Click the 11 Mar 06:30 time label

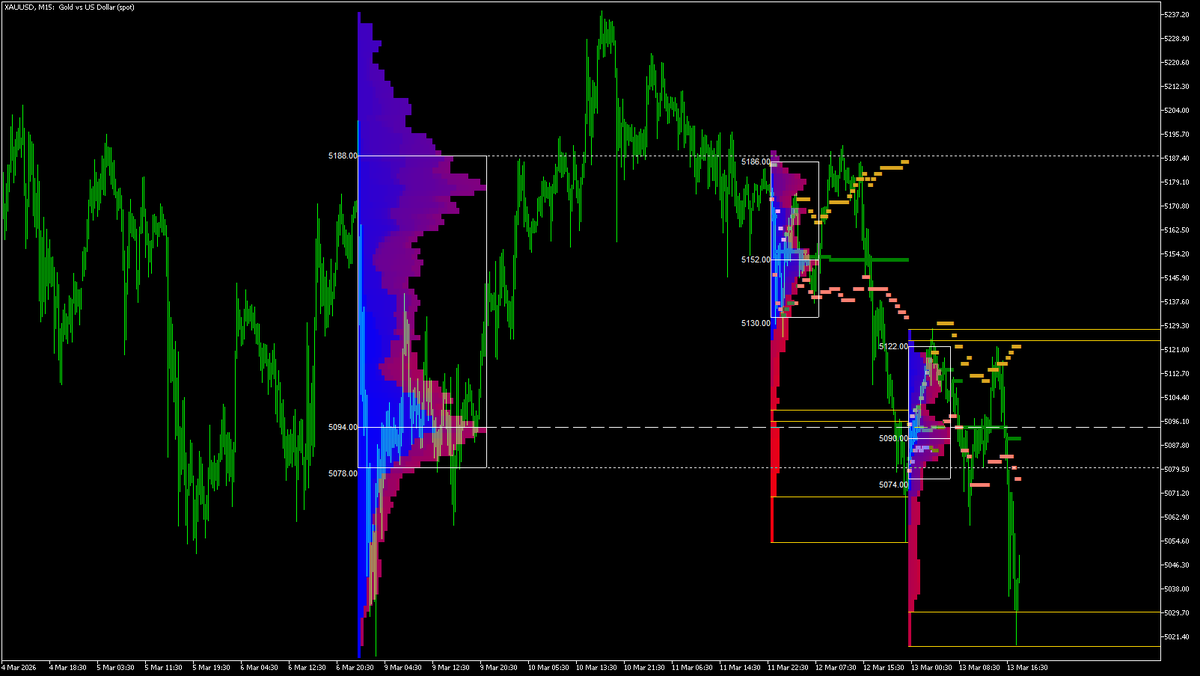[x=693, y=666]
